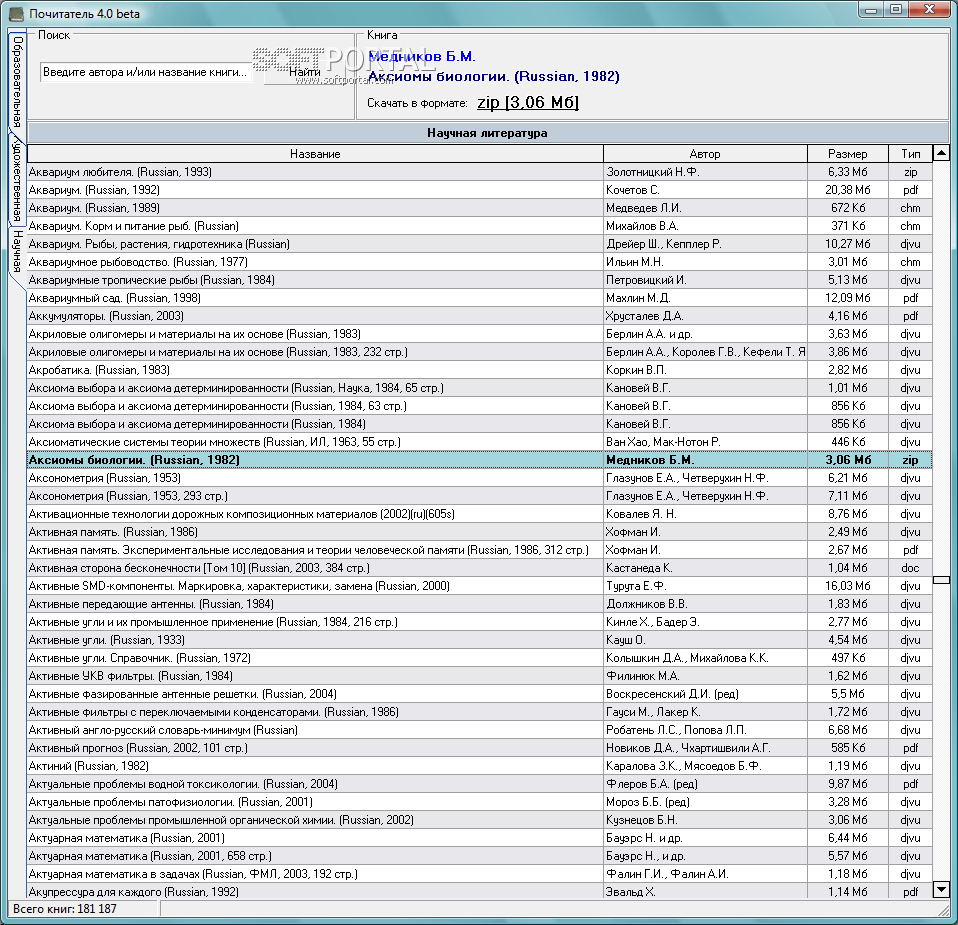
Task: Sort by the Название column header
Action: pyautogui.click(x=315, y=154)
